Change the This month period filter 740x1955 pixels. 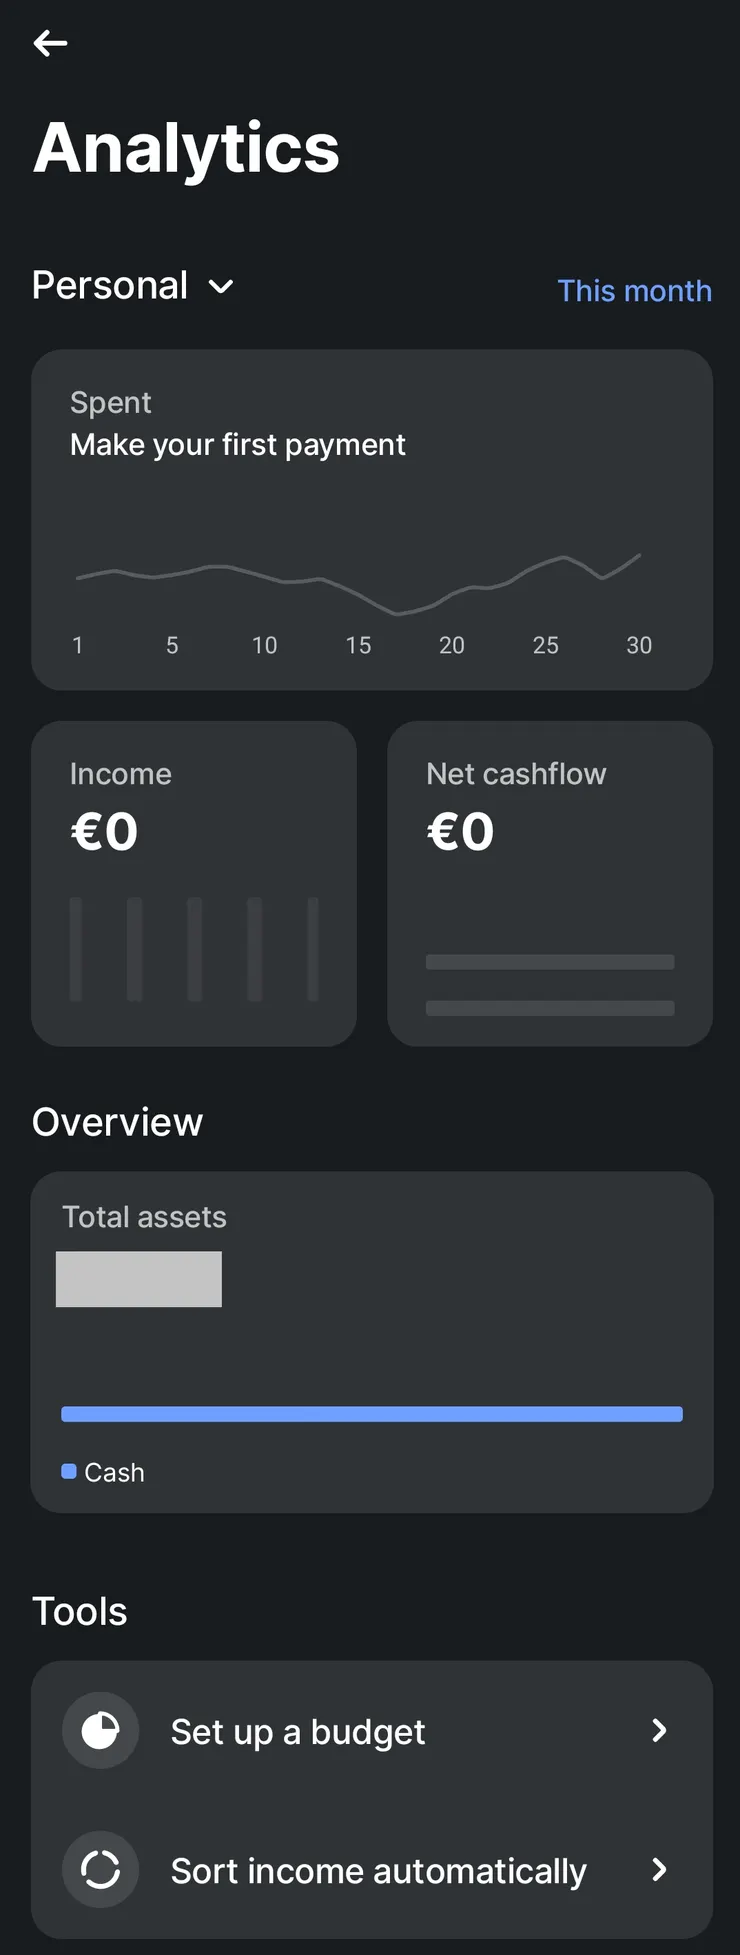pyautogui.click(x=634, y=291)
